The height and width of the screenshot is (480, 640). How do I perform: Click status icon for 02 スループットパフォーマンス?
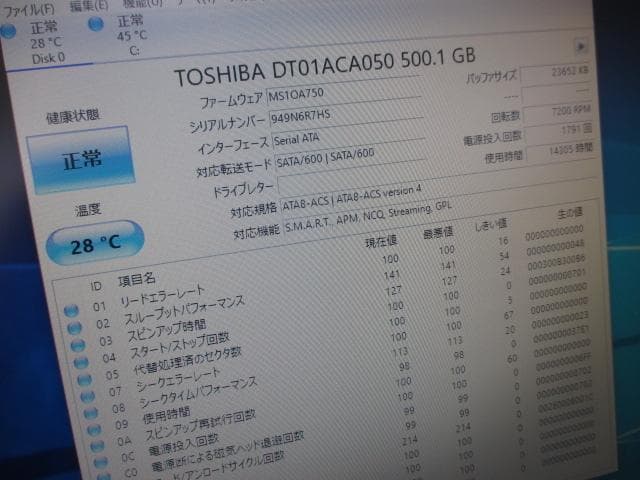click(x=74, y=327)
